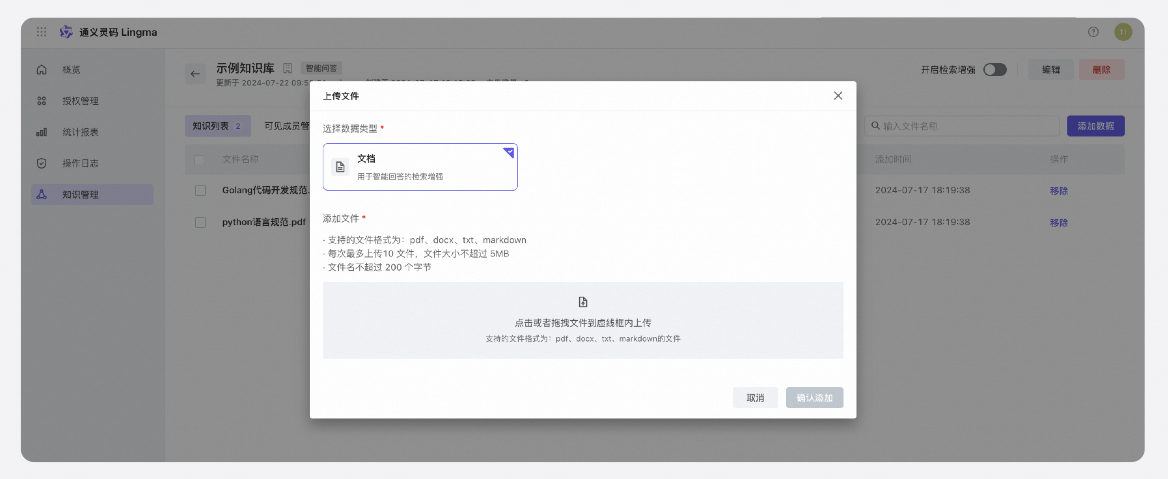Click the 添加数据 button
The width and height of the screenshot is (1168, 479).
coord(1096,126)
